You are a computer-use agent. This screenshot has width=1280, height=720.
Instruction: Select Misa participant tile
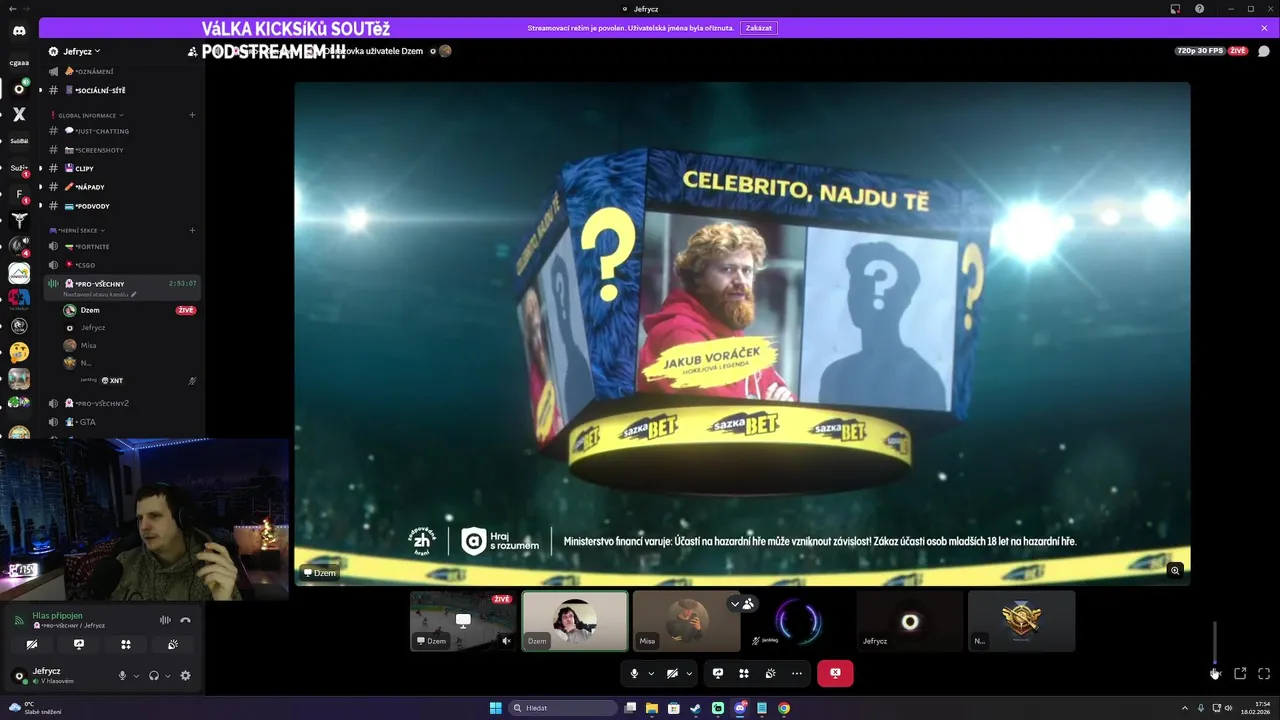tap(686, 621)
